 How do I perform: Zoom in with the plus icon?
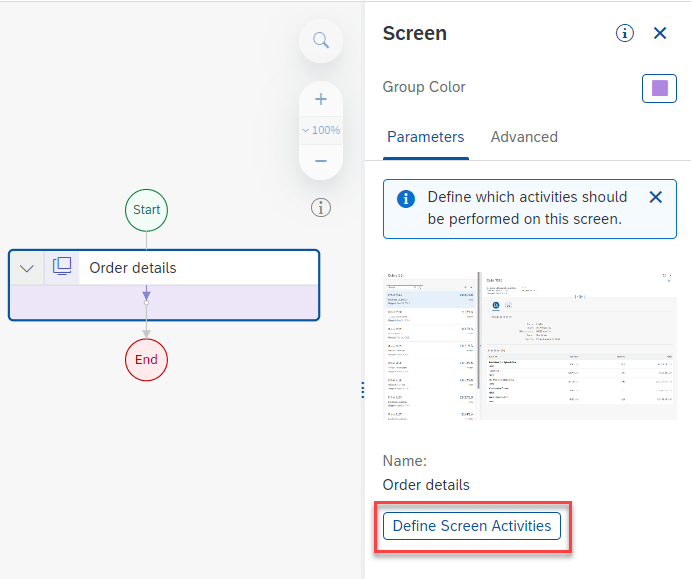point(321,100)
